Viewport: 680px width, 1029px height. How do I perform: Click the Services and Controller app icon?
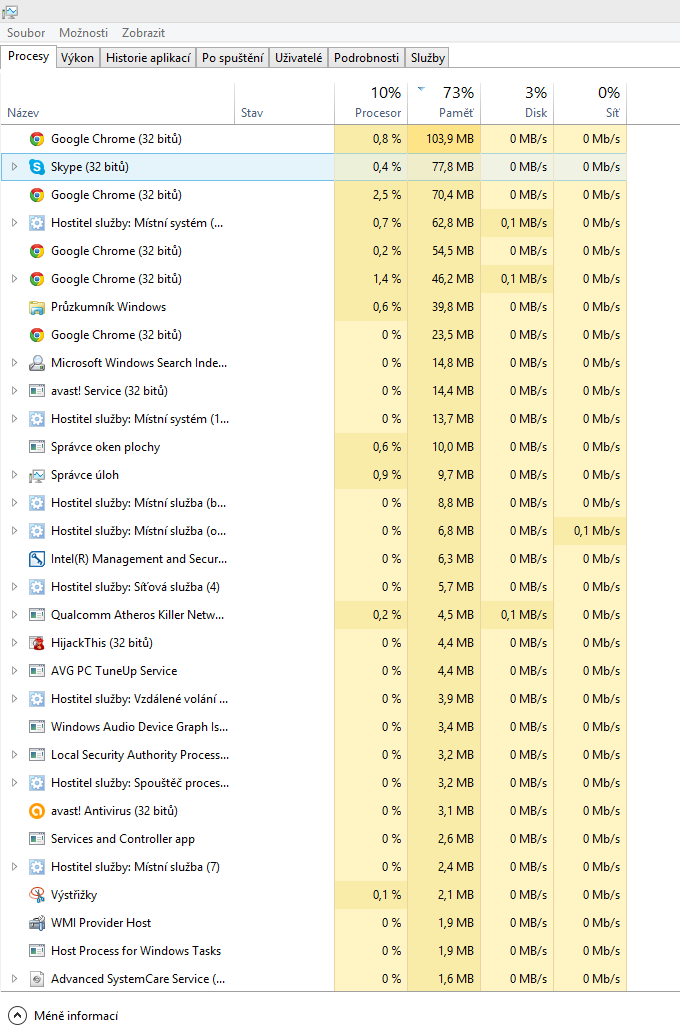tap(37, 839)
